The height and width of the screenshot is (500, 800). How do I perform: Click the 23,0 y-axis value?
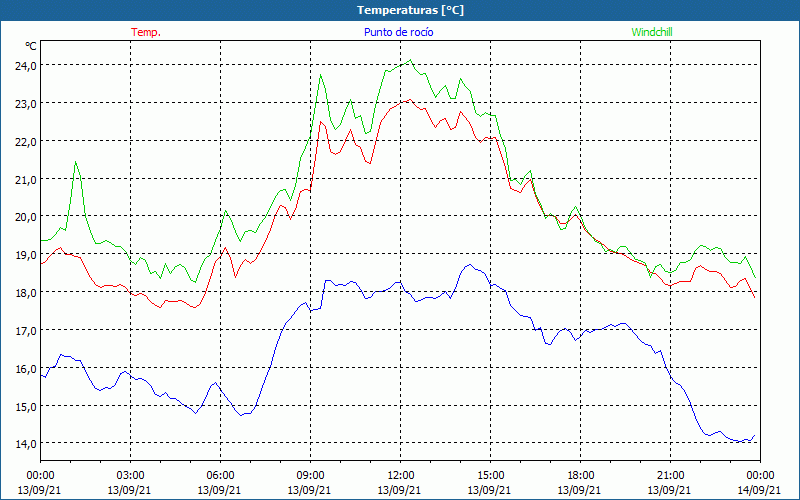pyautogui.click(x=26, y=104)
